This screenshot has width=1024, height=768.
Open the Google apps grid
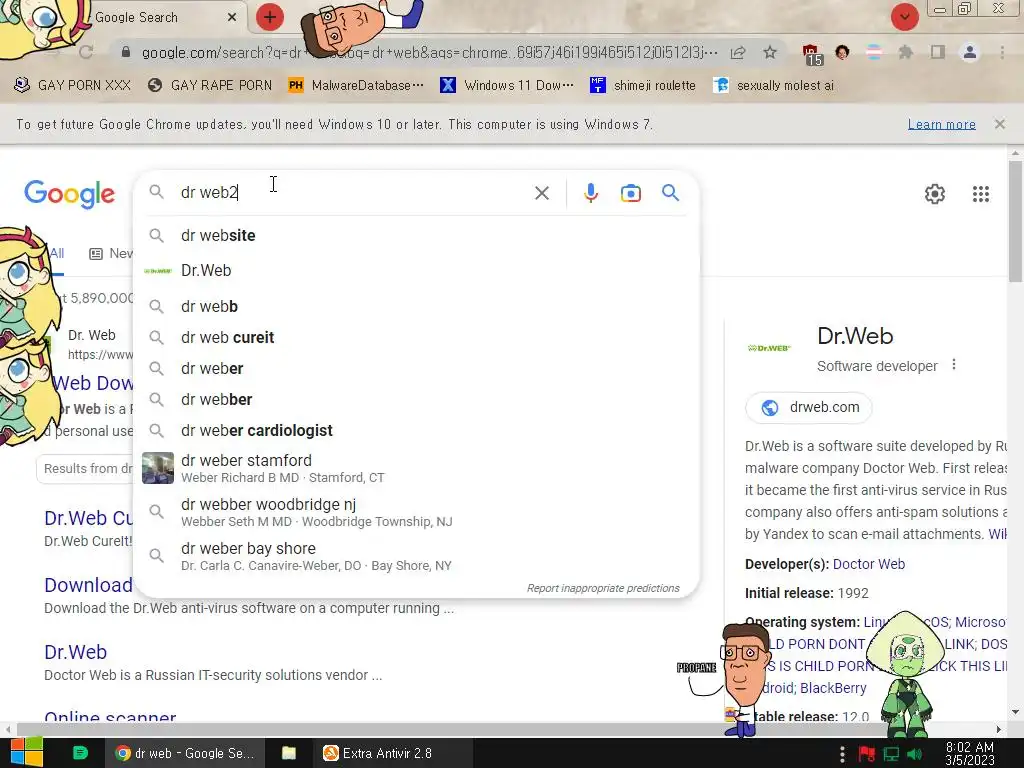coord(980,194)
